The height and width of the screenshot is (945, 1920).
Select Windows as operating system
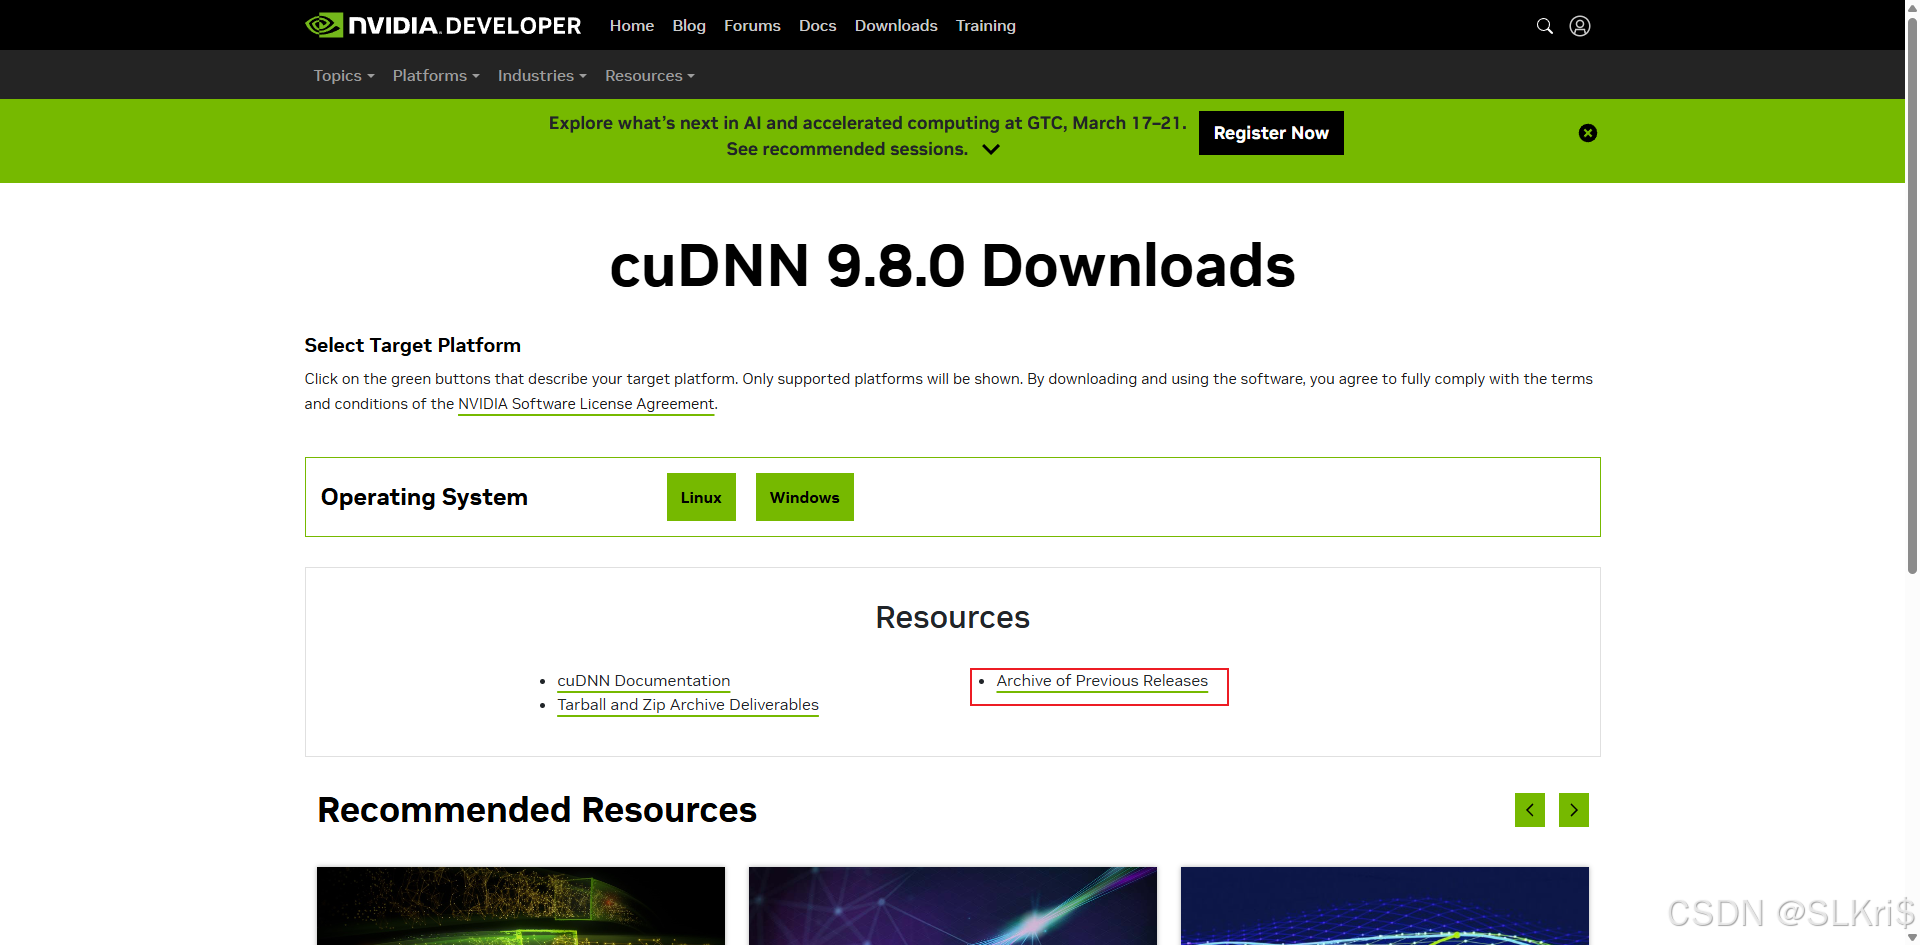pyautogui.click(x=805, y=497)
